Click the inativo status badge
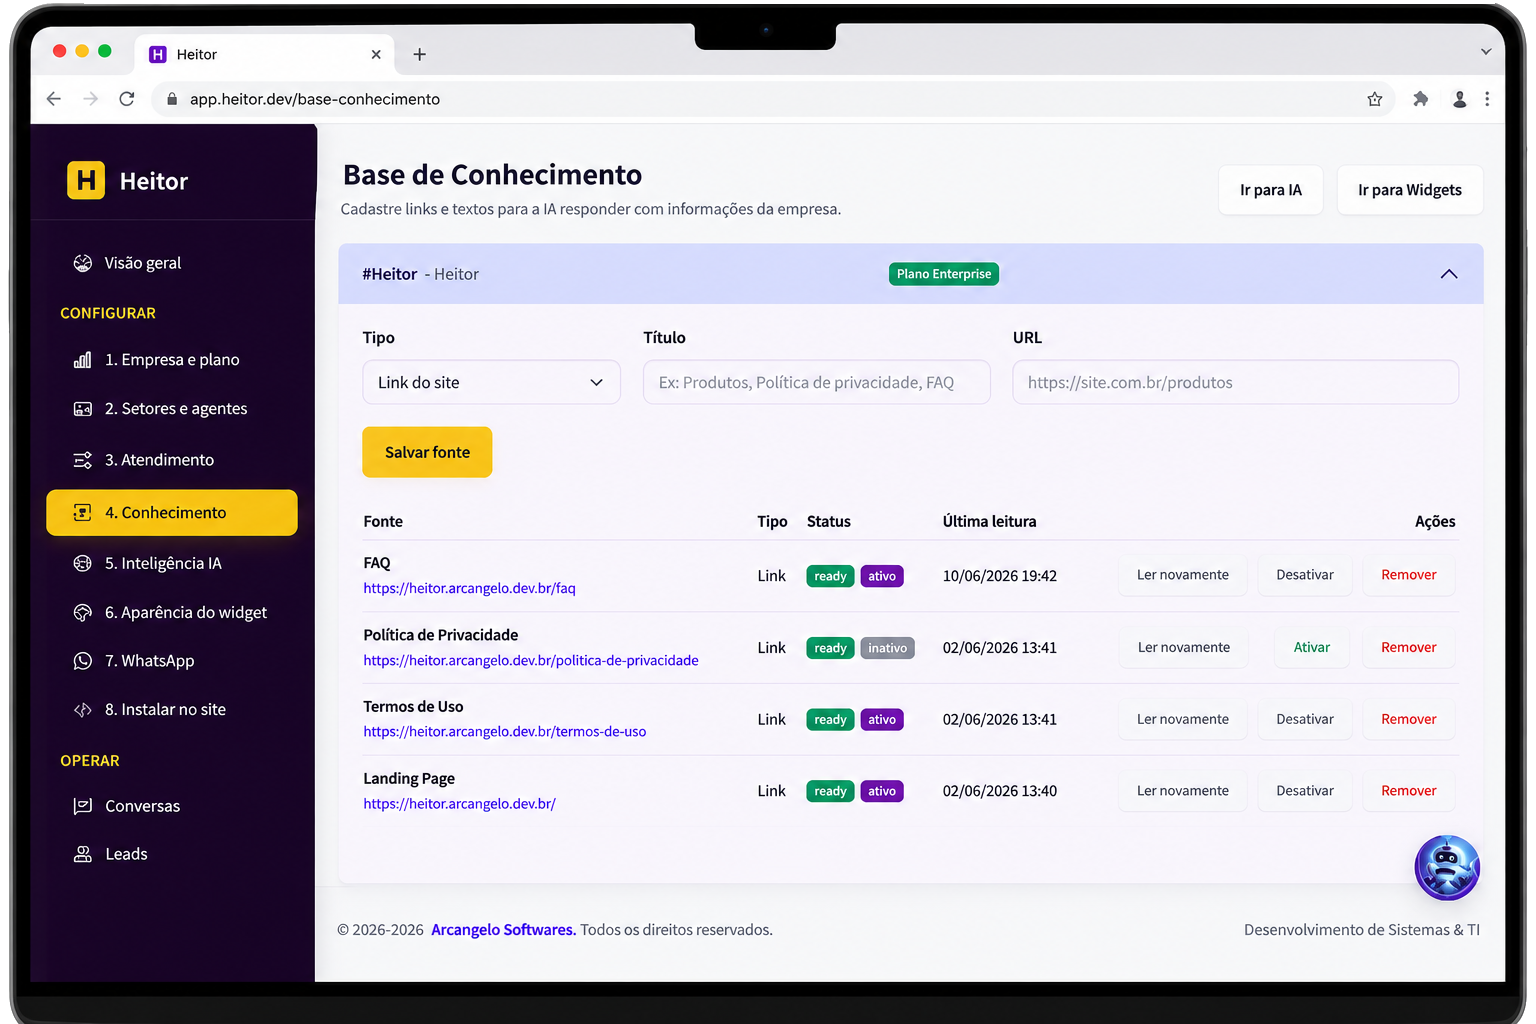 887,648
